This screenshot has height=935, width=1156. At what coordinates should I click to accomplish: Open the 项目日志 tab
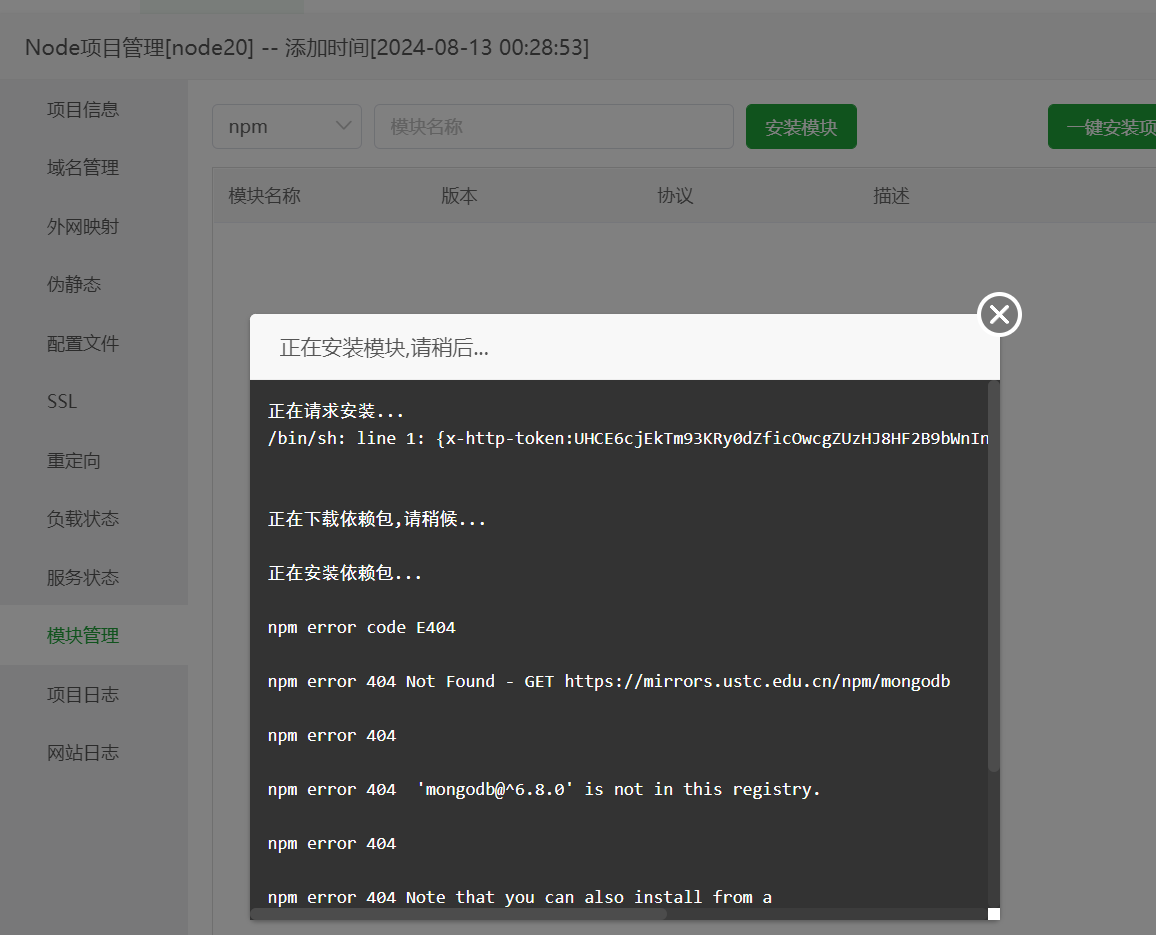94,695
